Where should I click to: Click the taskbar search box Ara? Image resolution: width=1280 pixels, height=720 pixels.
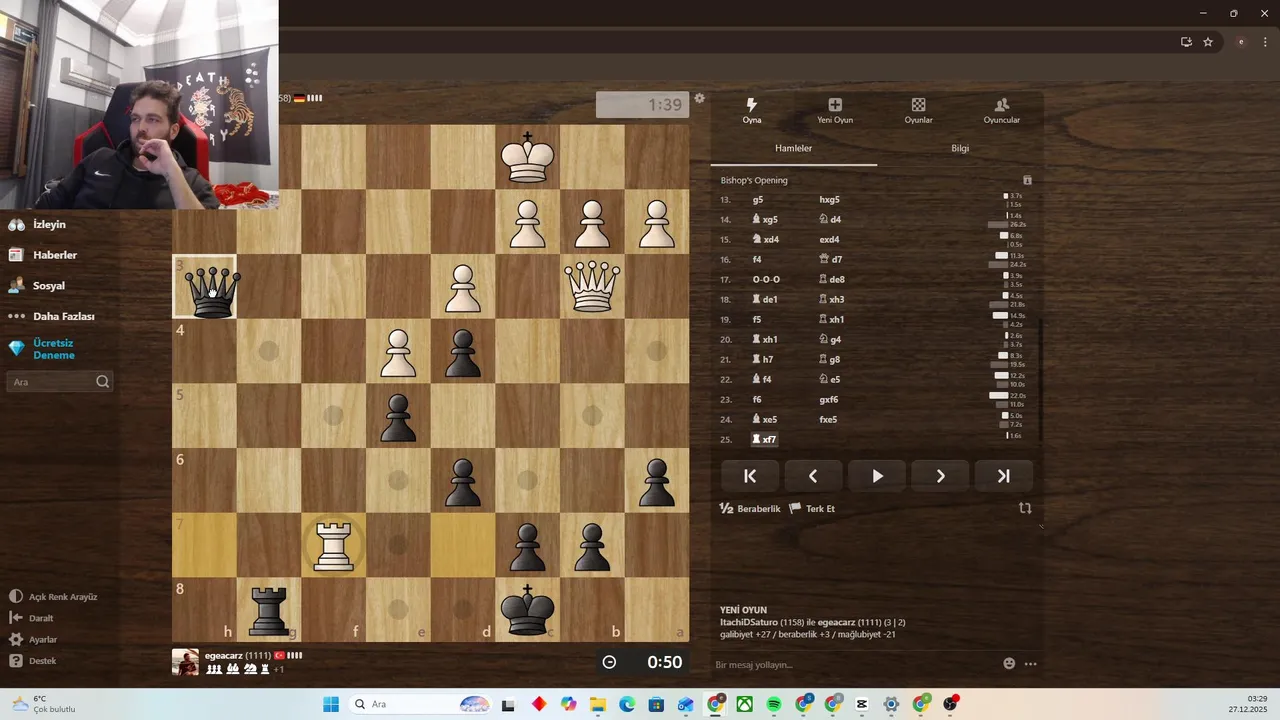click(420, 704)
